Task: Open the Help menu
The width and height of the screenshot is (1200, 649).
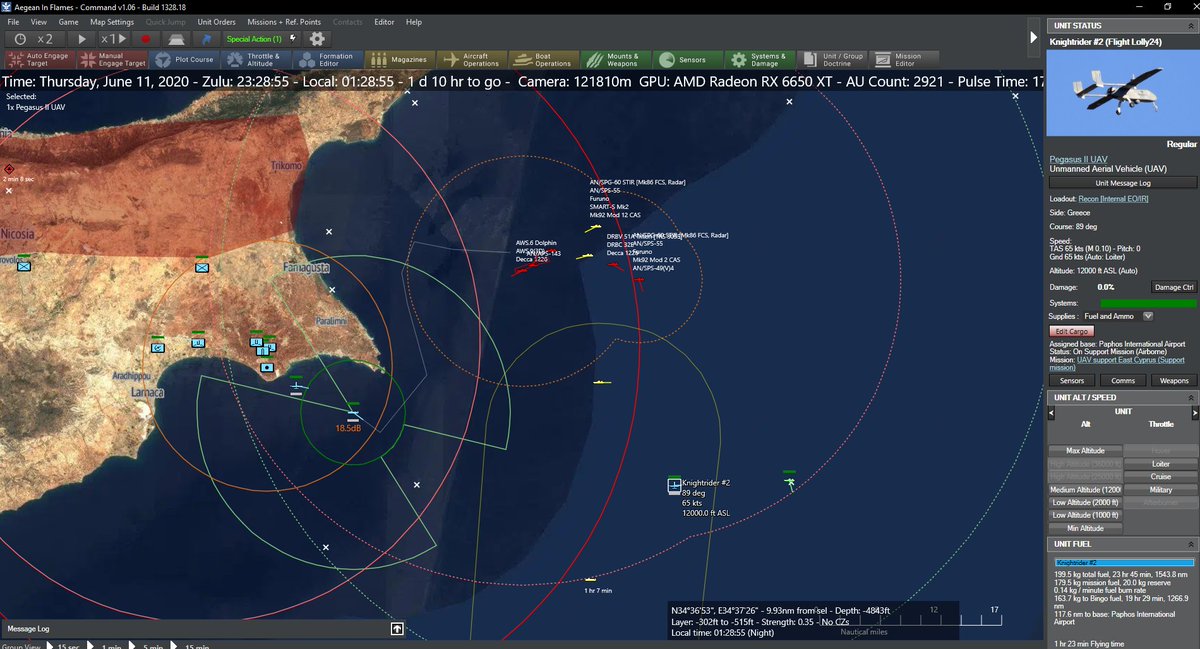Action: click(413, 21)
